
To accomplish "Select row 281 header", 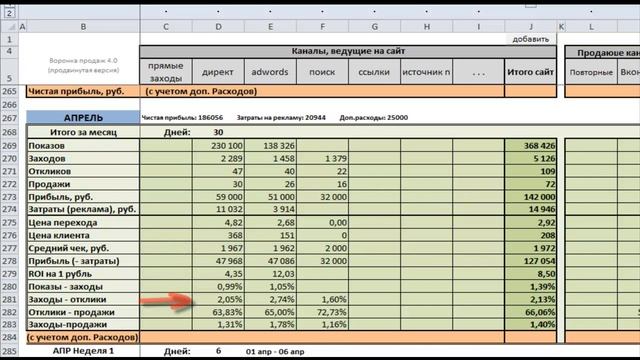I will (x=9, y=299).
